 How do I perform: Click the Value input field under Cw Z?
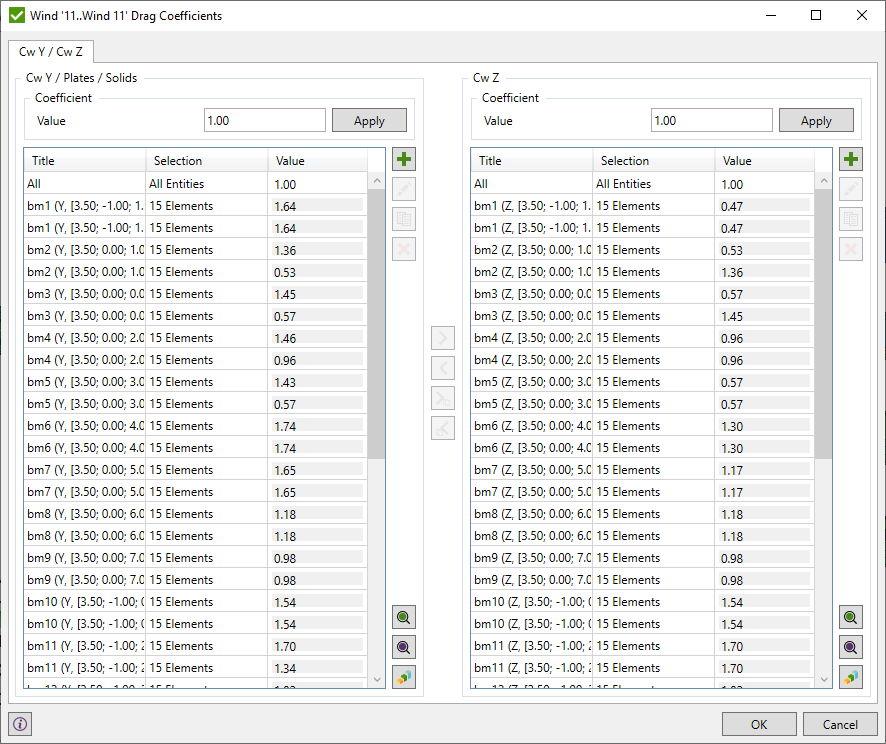pos(711,119)
